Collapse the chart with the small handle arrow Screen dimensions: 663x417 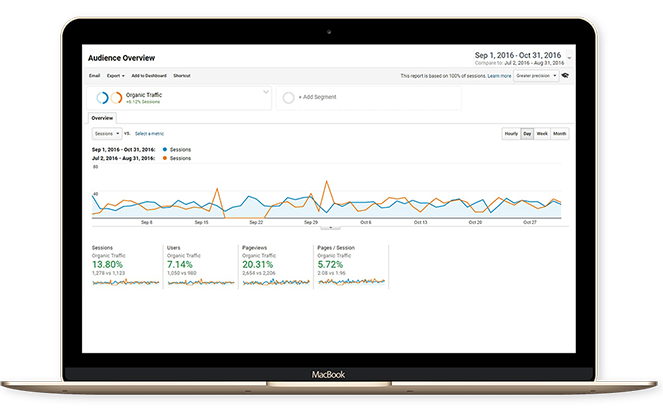click(330, 228)
